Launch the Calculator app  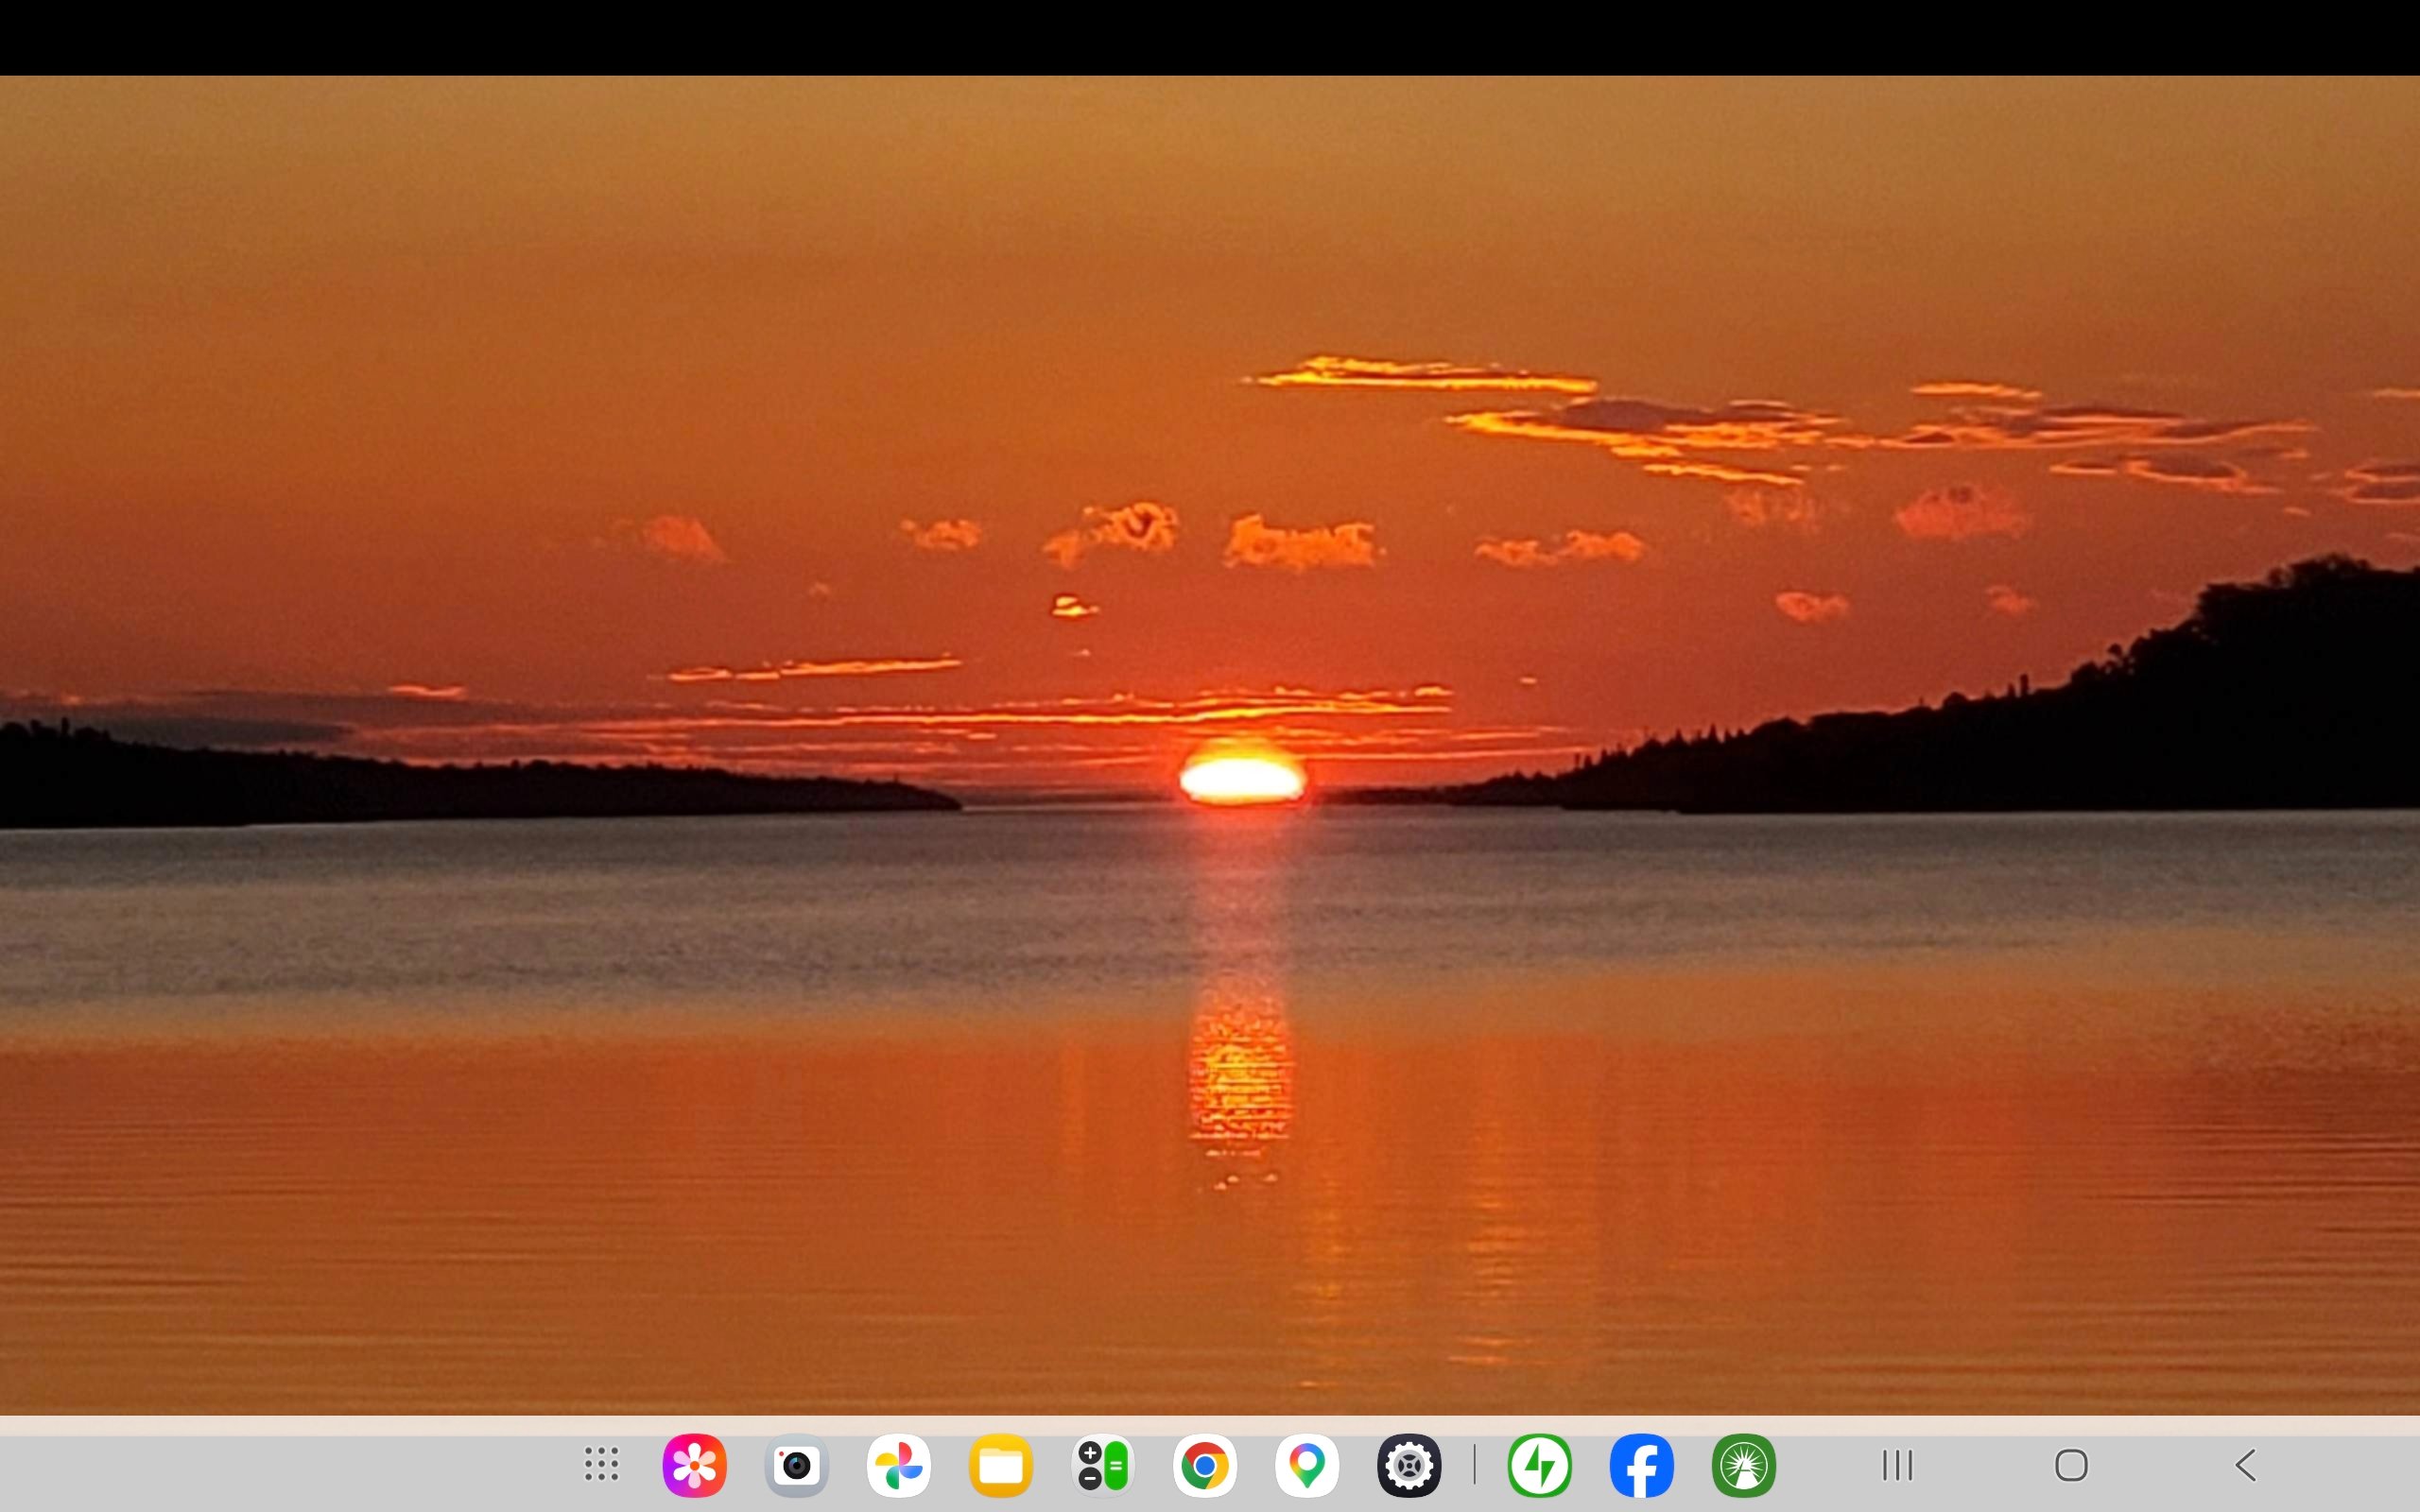1102,1465
